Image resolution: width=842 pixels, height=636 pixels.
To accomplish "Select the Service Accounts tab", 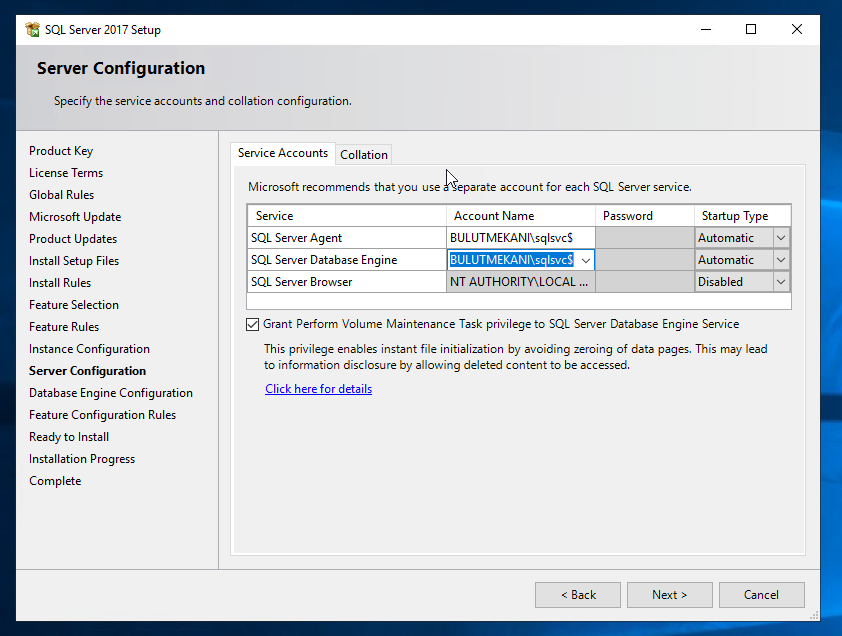I will click(282, 153).
